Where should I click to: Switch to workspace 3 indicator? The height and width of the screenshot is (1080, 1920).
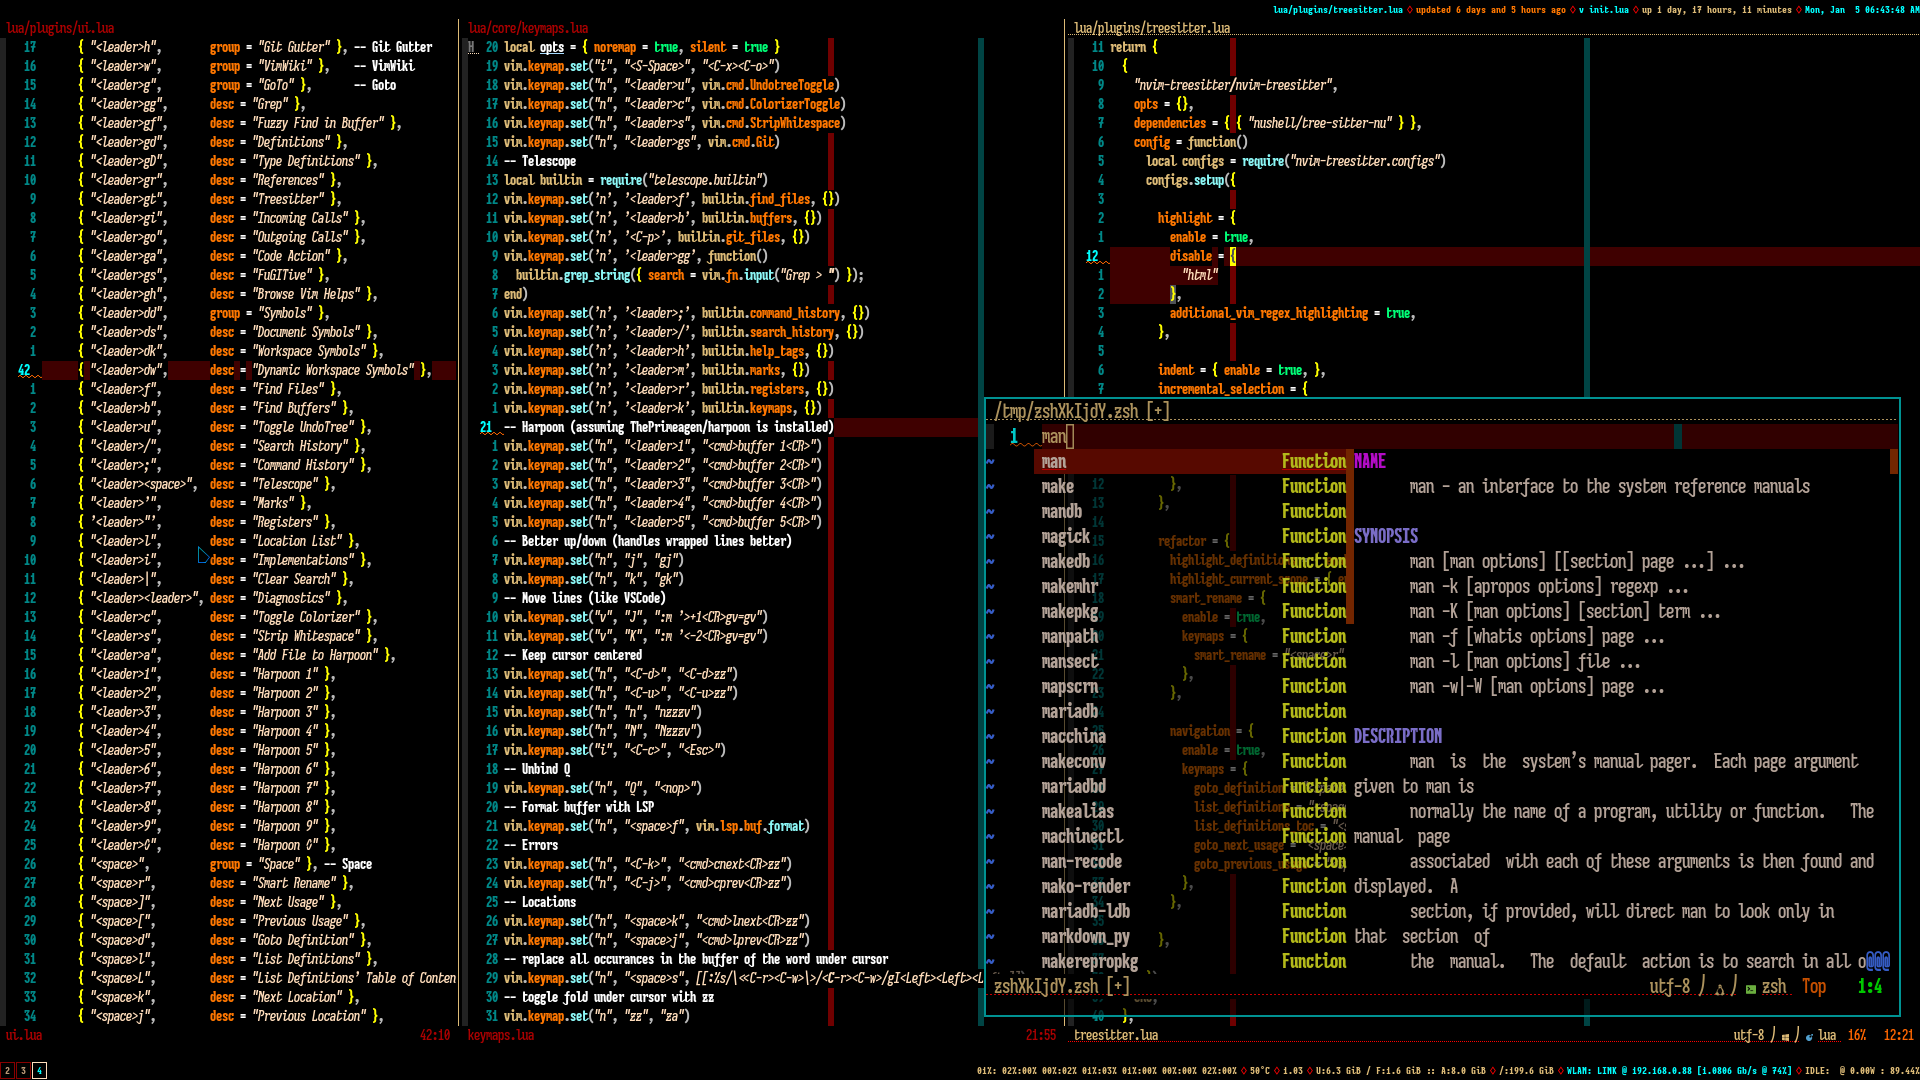pyautogui.click(x=23, y=1070)
